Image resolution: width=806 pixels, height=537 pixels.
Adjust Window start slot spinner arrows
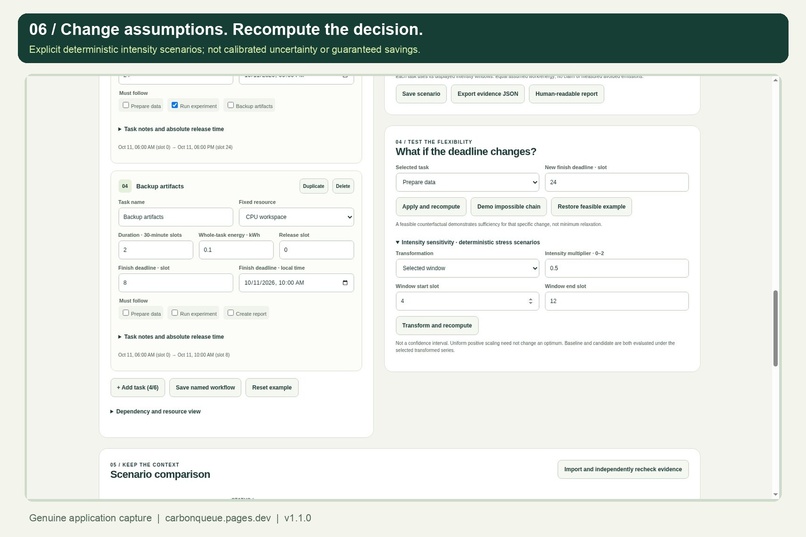[x=530, y=301]
